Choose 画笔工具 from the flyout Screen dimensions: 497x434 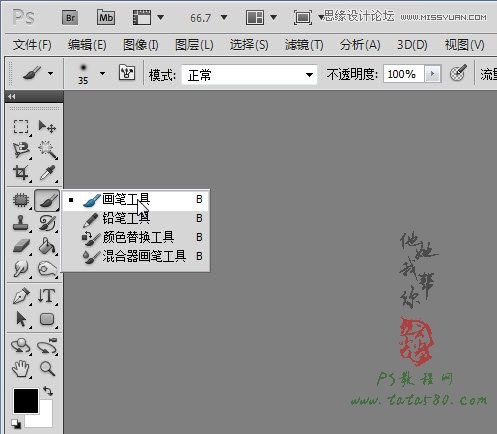pos(136,200)
